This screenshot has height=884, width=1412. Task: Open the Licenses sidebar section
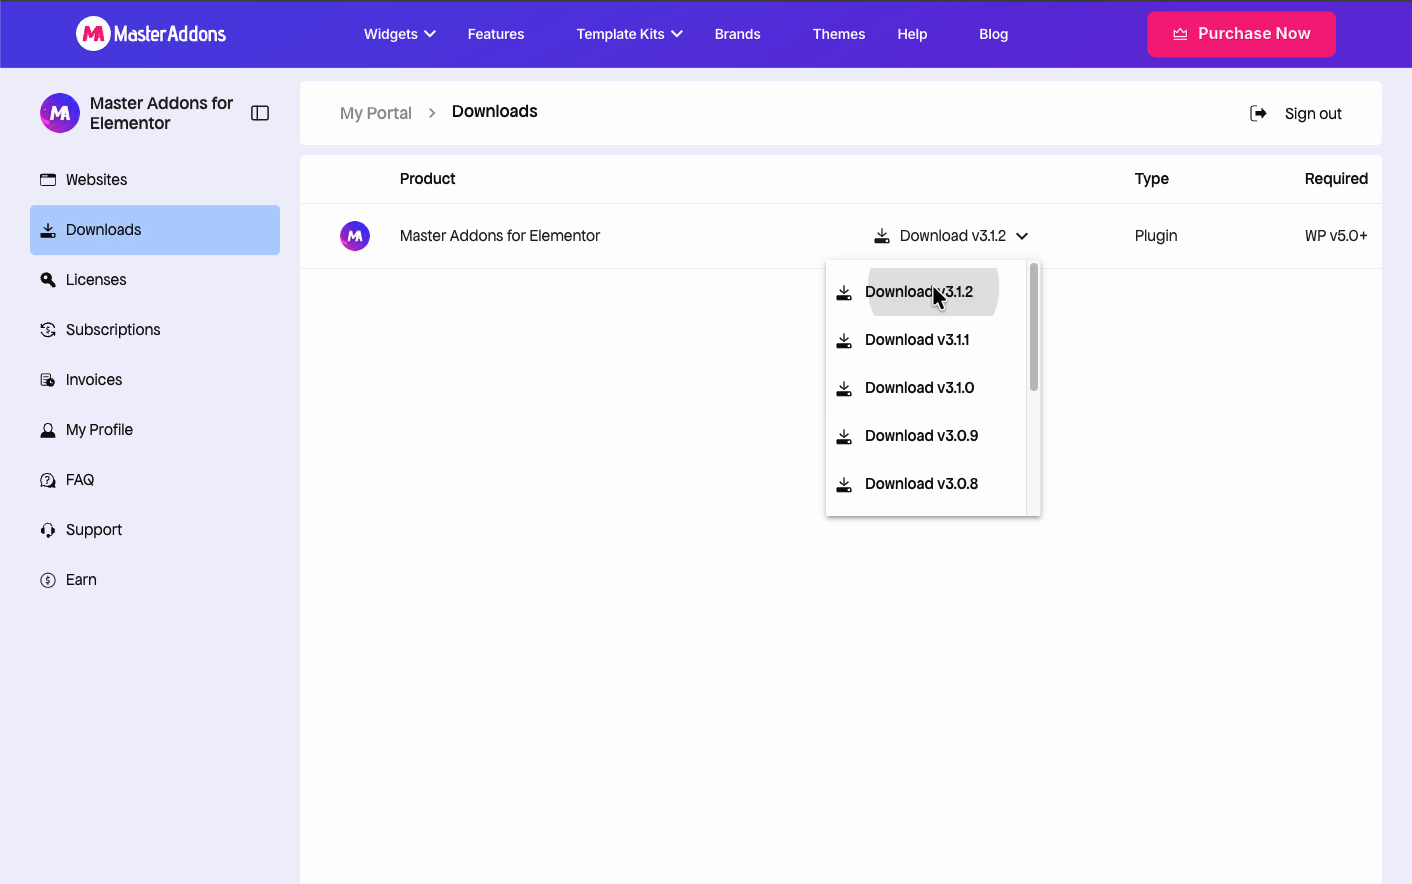click(155, 280)
